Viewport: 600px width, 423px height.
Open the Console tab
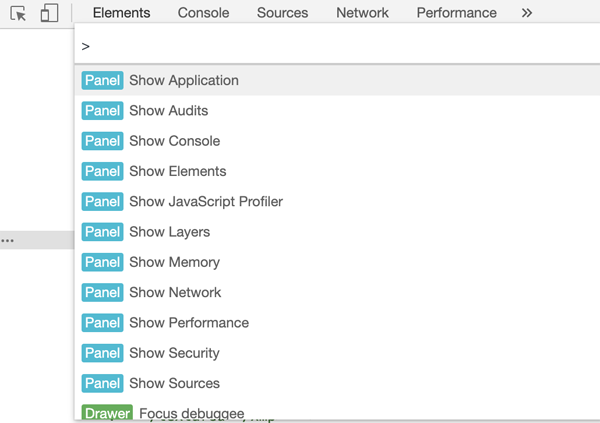coord(203,13)
